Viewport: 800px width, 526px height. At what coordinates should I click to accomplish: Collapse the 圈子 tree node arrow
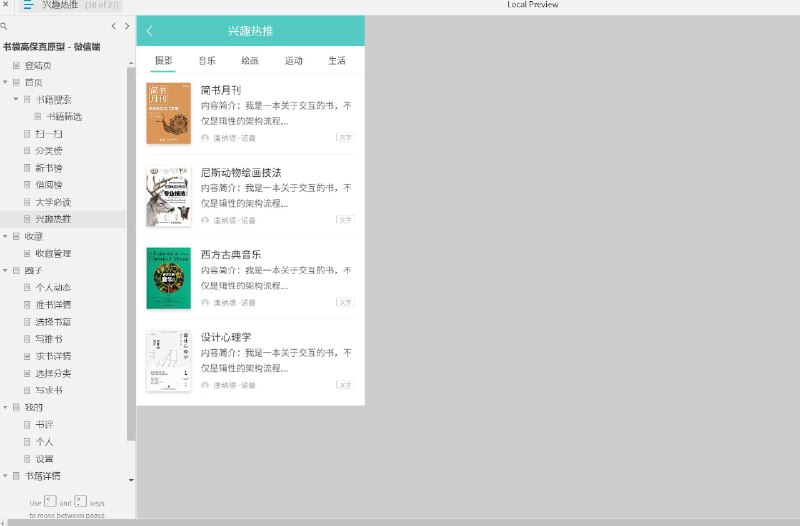tap(5, 270)
